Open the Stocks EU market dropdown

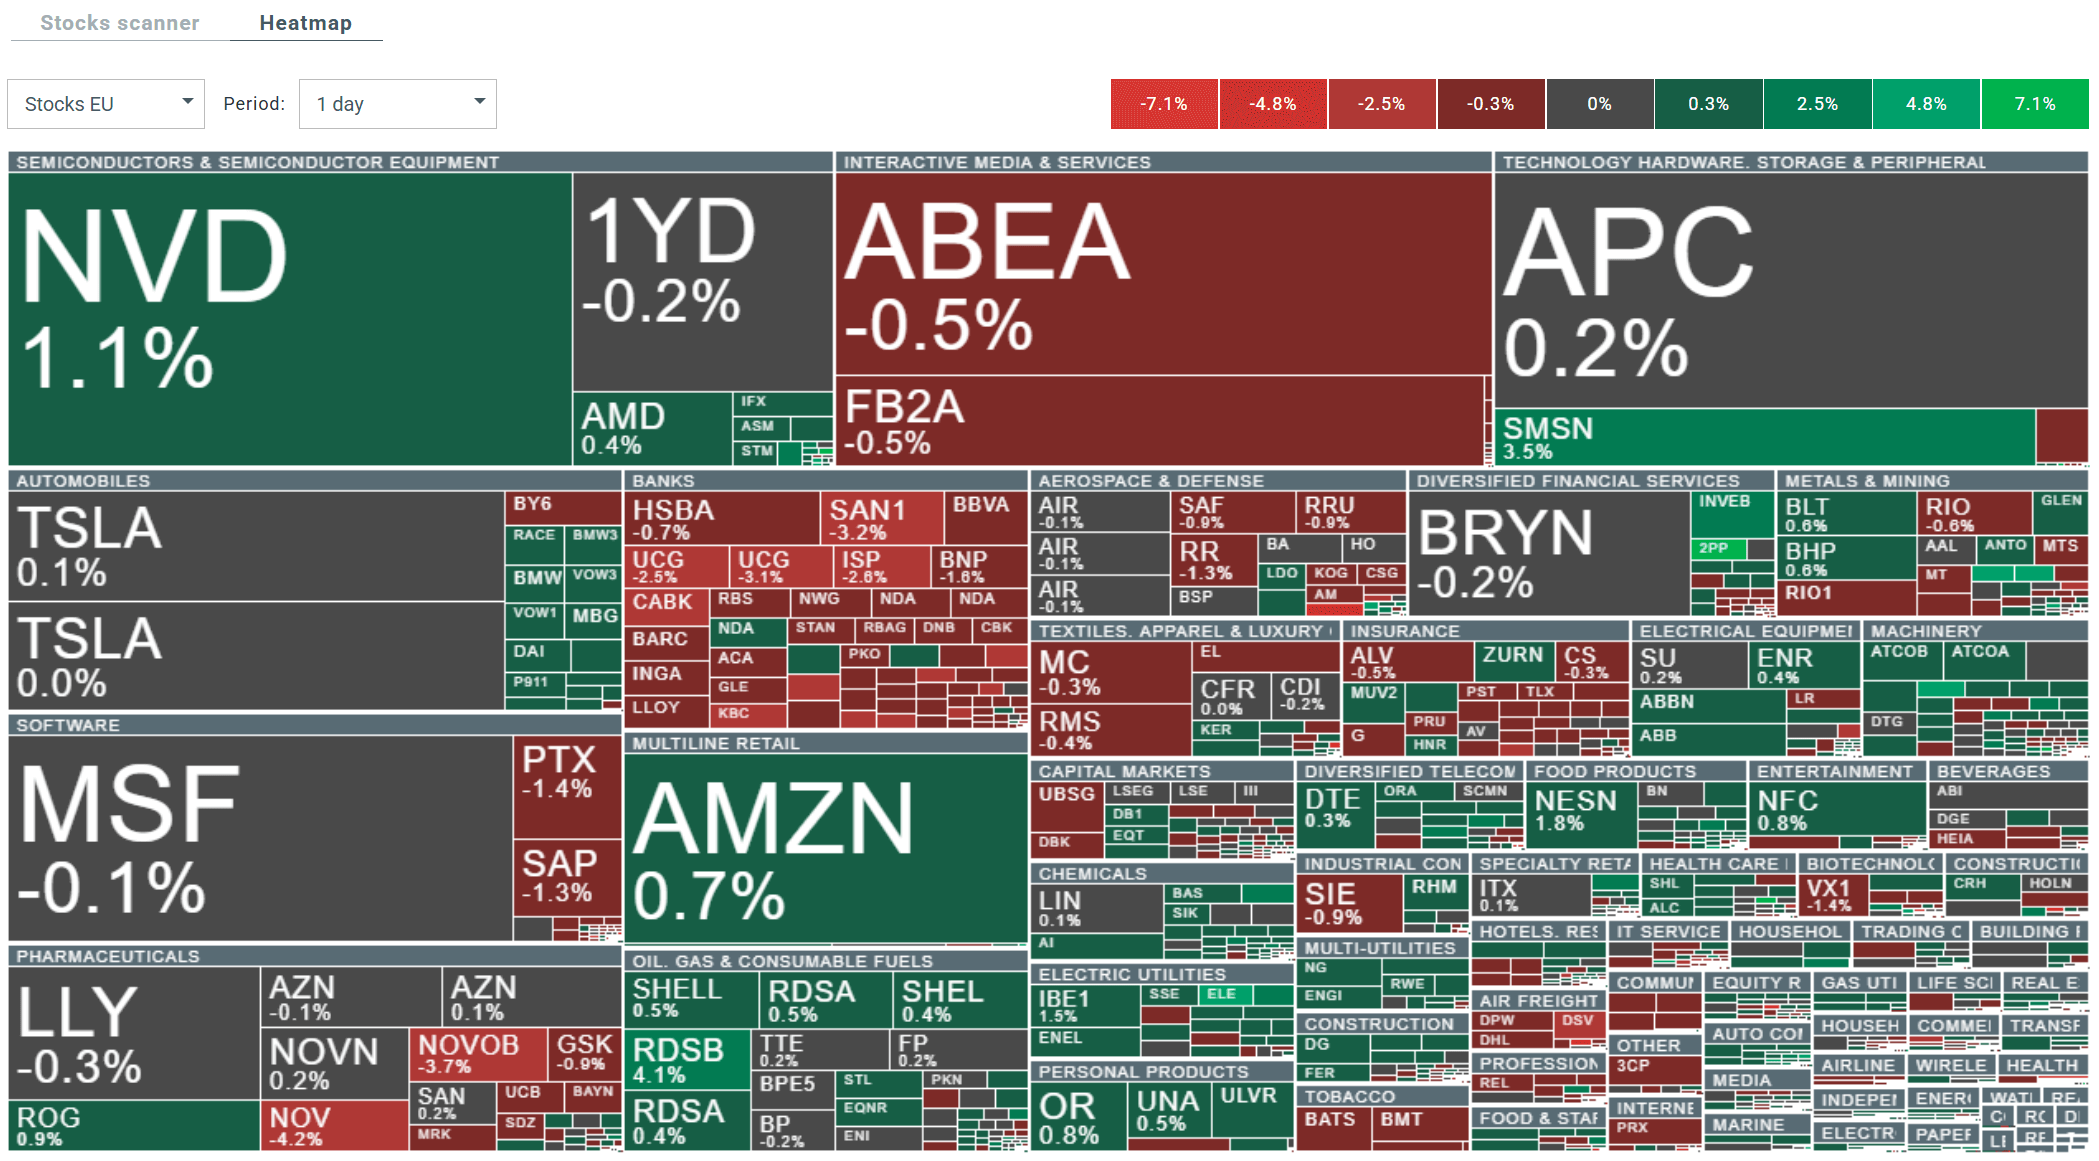pos(106,104)
